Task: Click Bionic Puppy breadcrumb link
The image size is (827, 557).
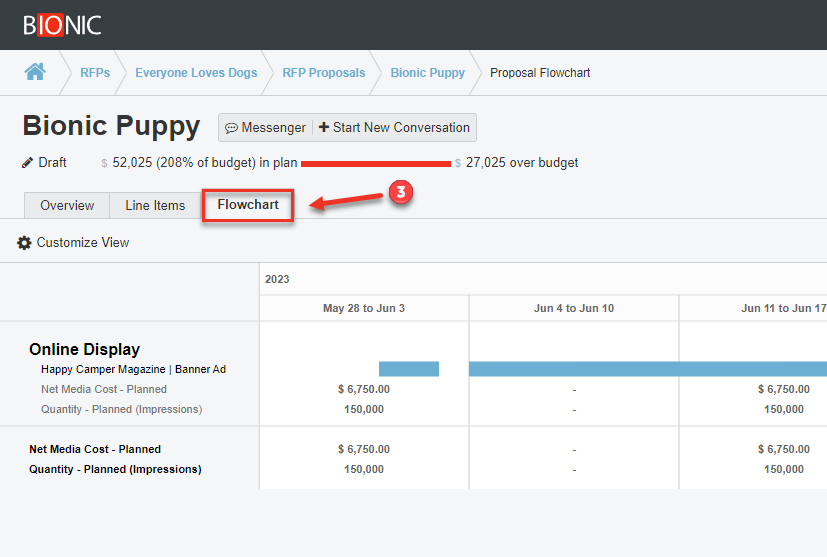Action: point(427,73)
